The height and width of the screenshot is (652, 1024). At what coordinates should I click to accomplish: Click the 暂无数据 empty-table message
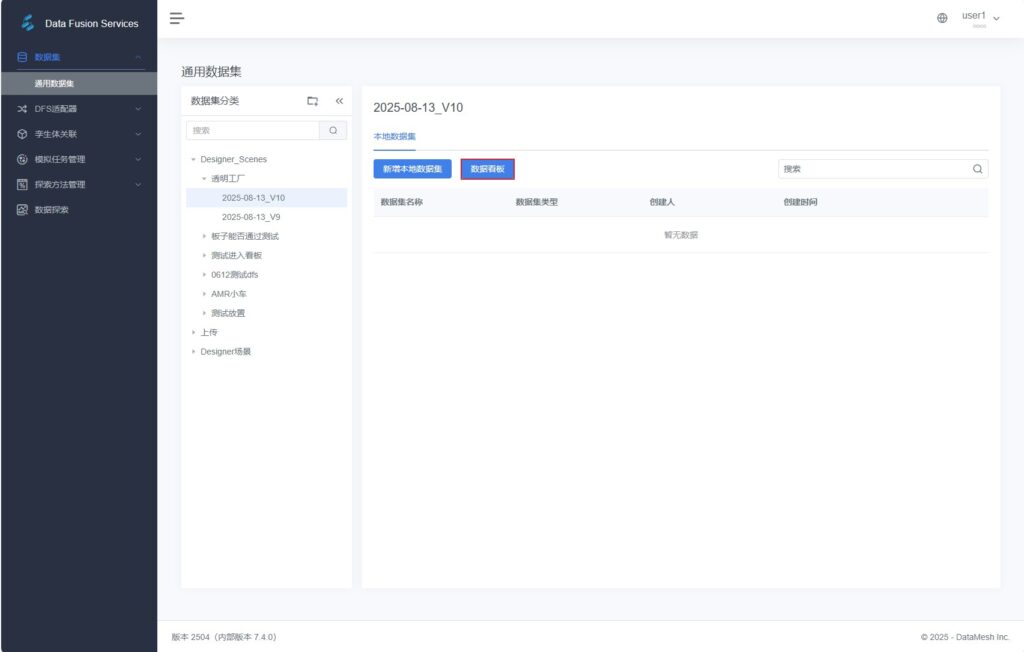[681, 235]
